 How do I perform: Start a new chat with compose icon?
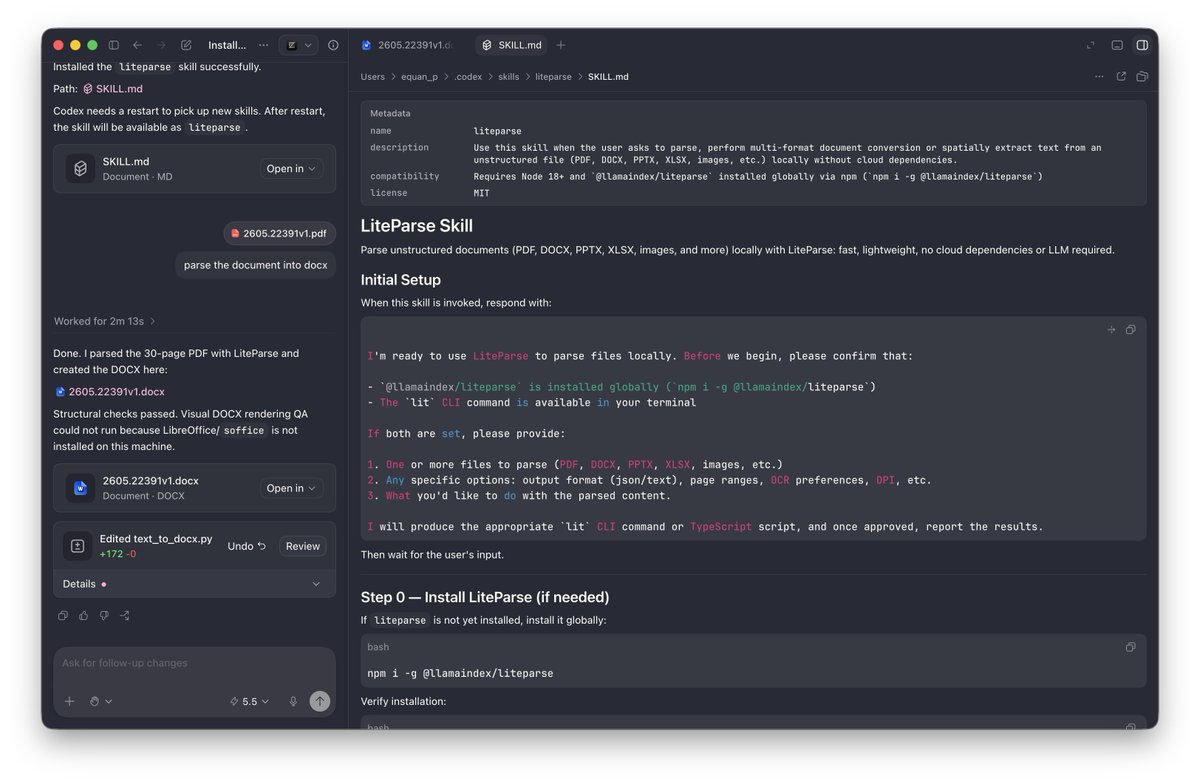(x=186, y=45)
